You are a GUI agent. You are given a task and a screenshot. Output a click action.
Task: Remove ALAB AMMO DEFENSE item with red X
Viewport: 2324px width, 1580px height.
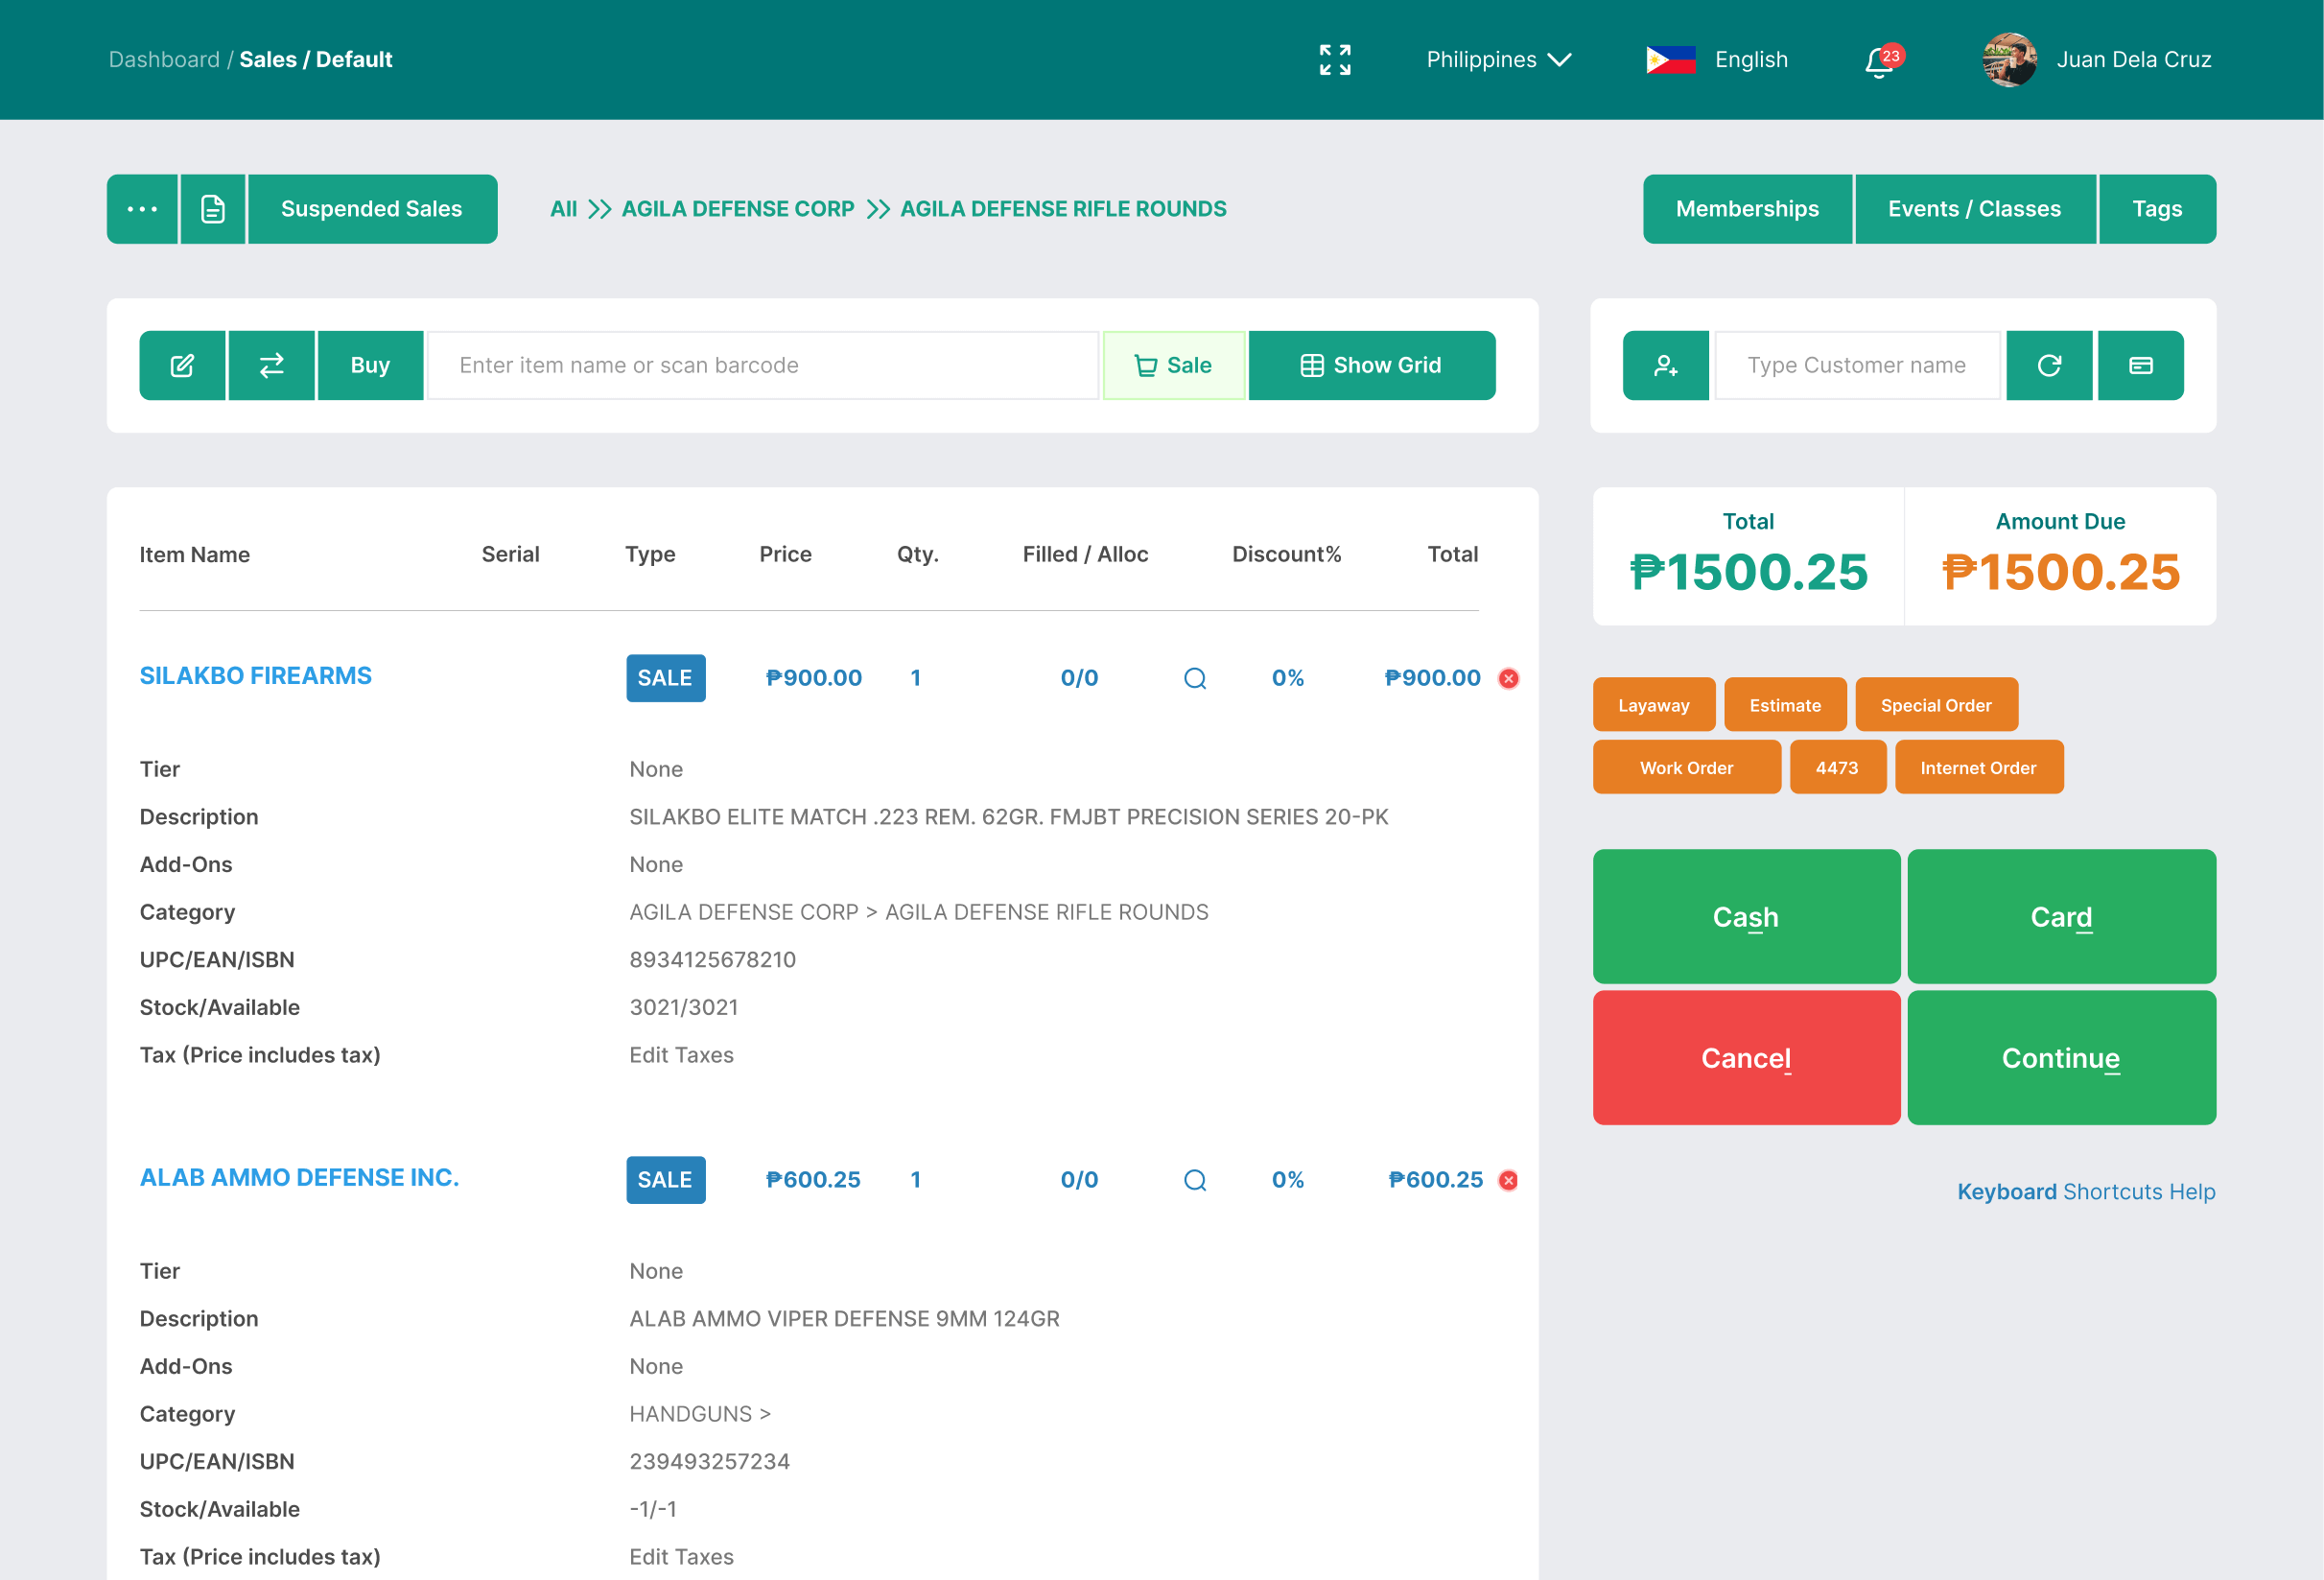[x=1508, y=1181]
